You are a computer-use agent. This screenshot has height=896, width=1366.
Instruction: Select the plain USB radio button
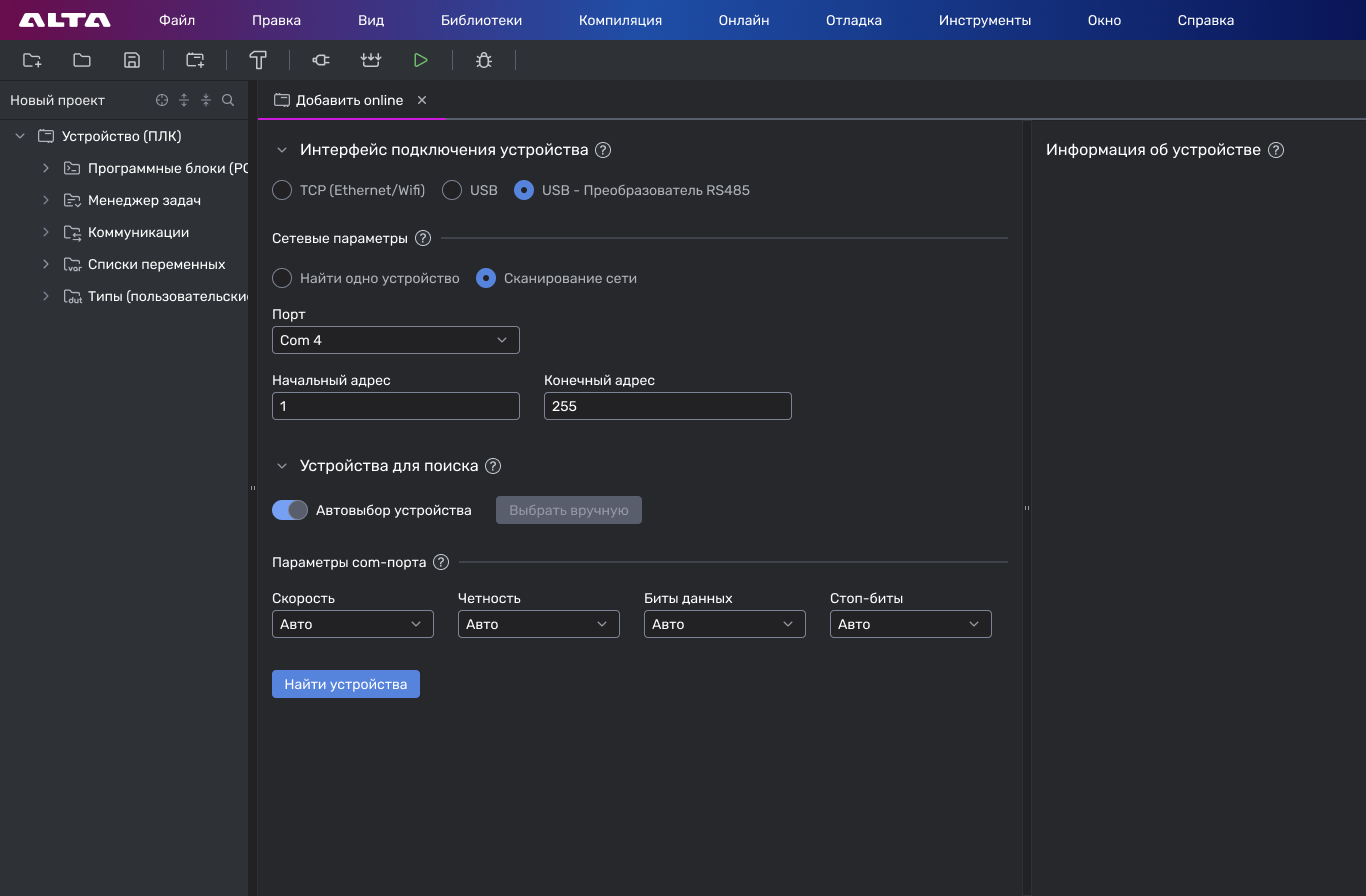coord(452,190)
